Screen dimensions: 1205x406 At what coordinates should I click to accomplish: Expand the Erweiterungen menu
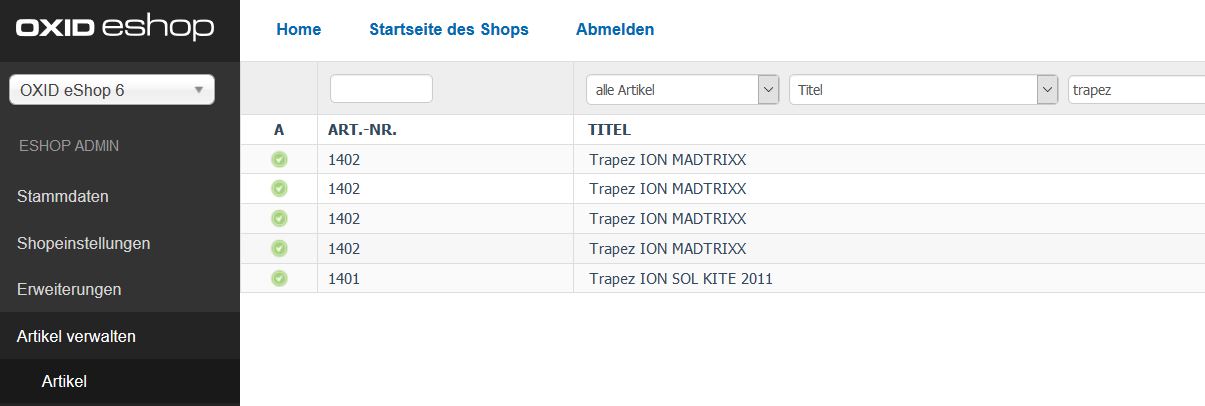69,289
